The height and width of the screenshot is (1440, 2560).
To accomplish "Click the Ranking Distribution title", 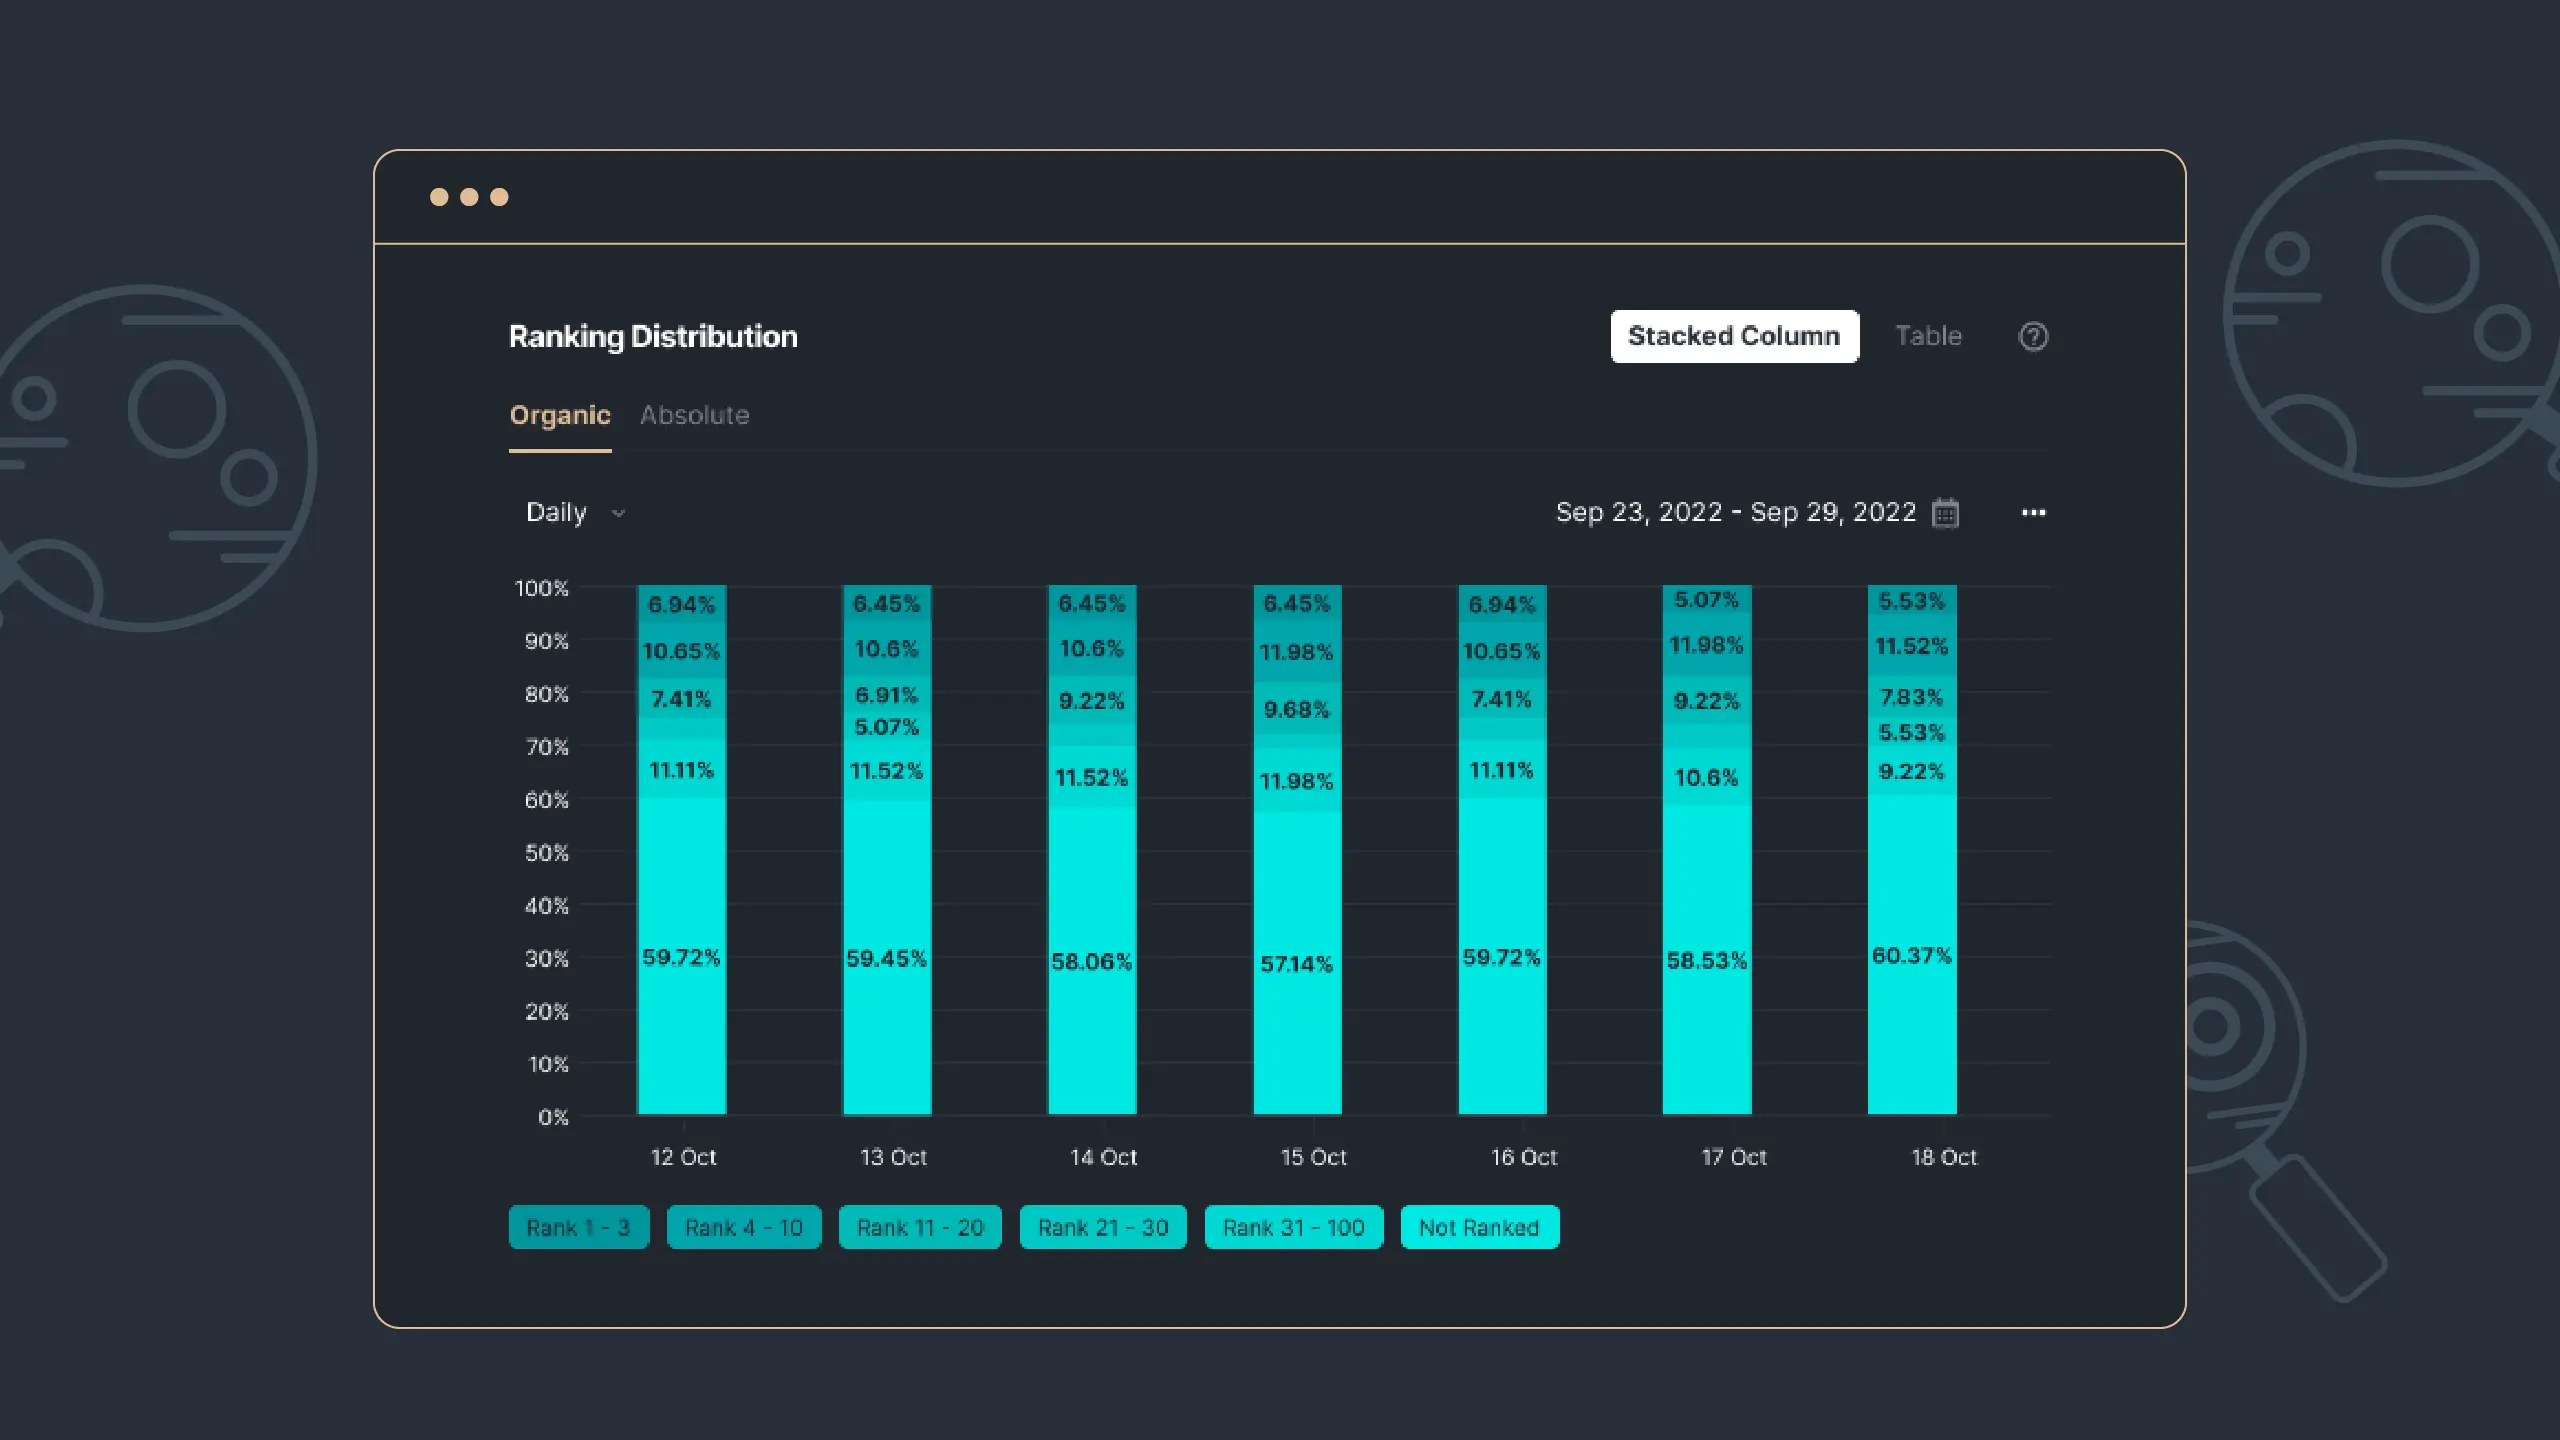I will pos(653,336).
